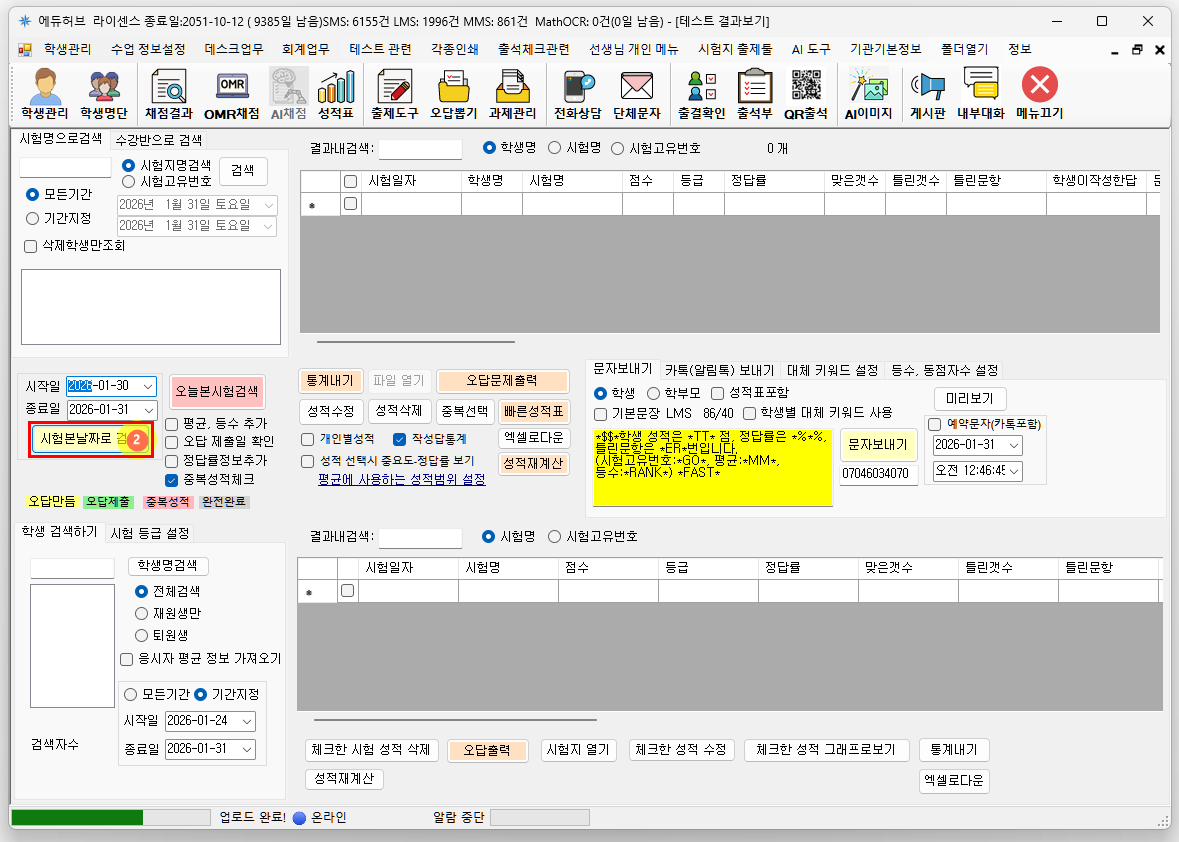Open the 학생관리 toolbar icon

tap(45, 94)
